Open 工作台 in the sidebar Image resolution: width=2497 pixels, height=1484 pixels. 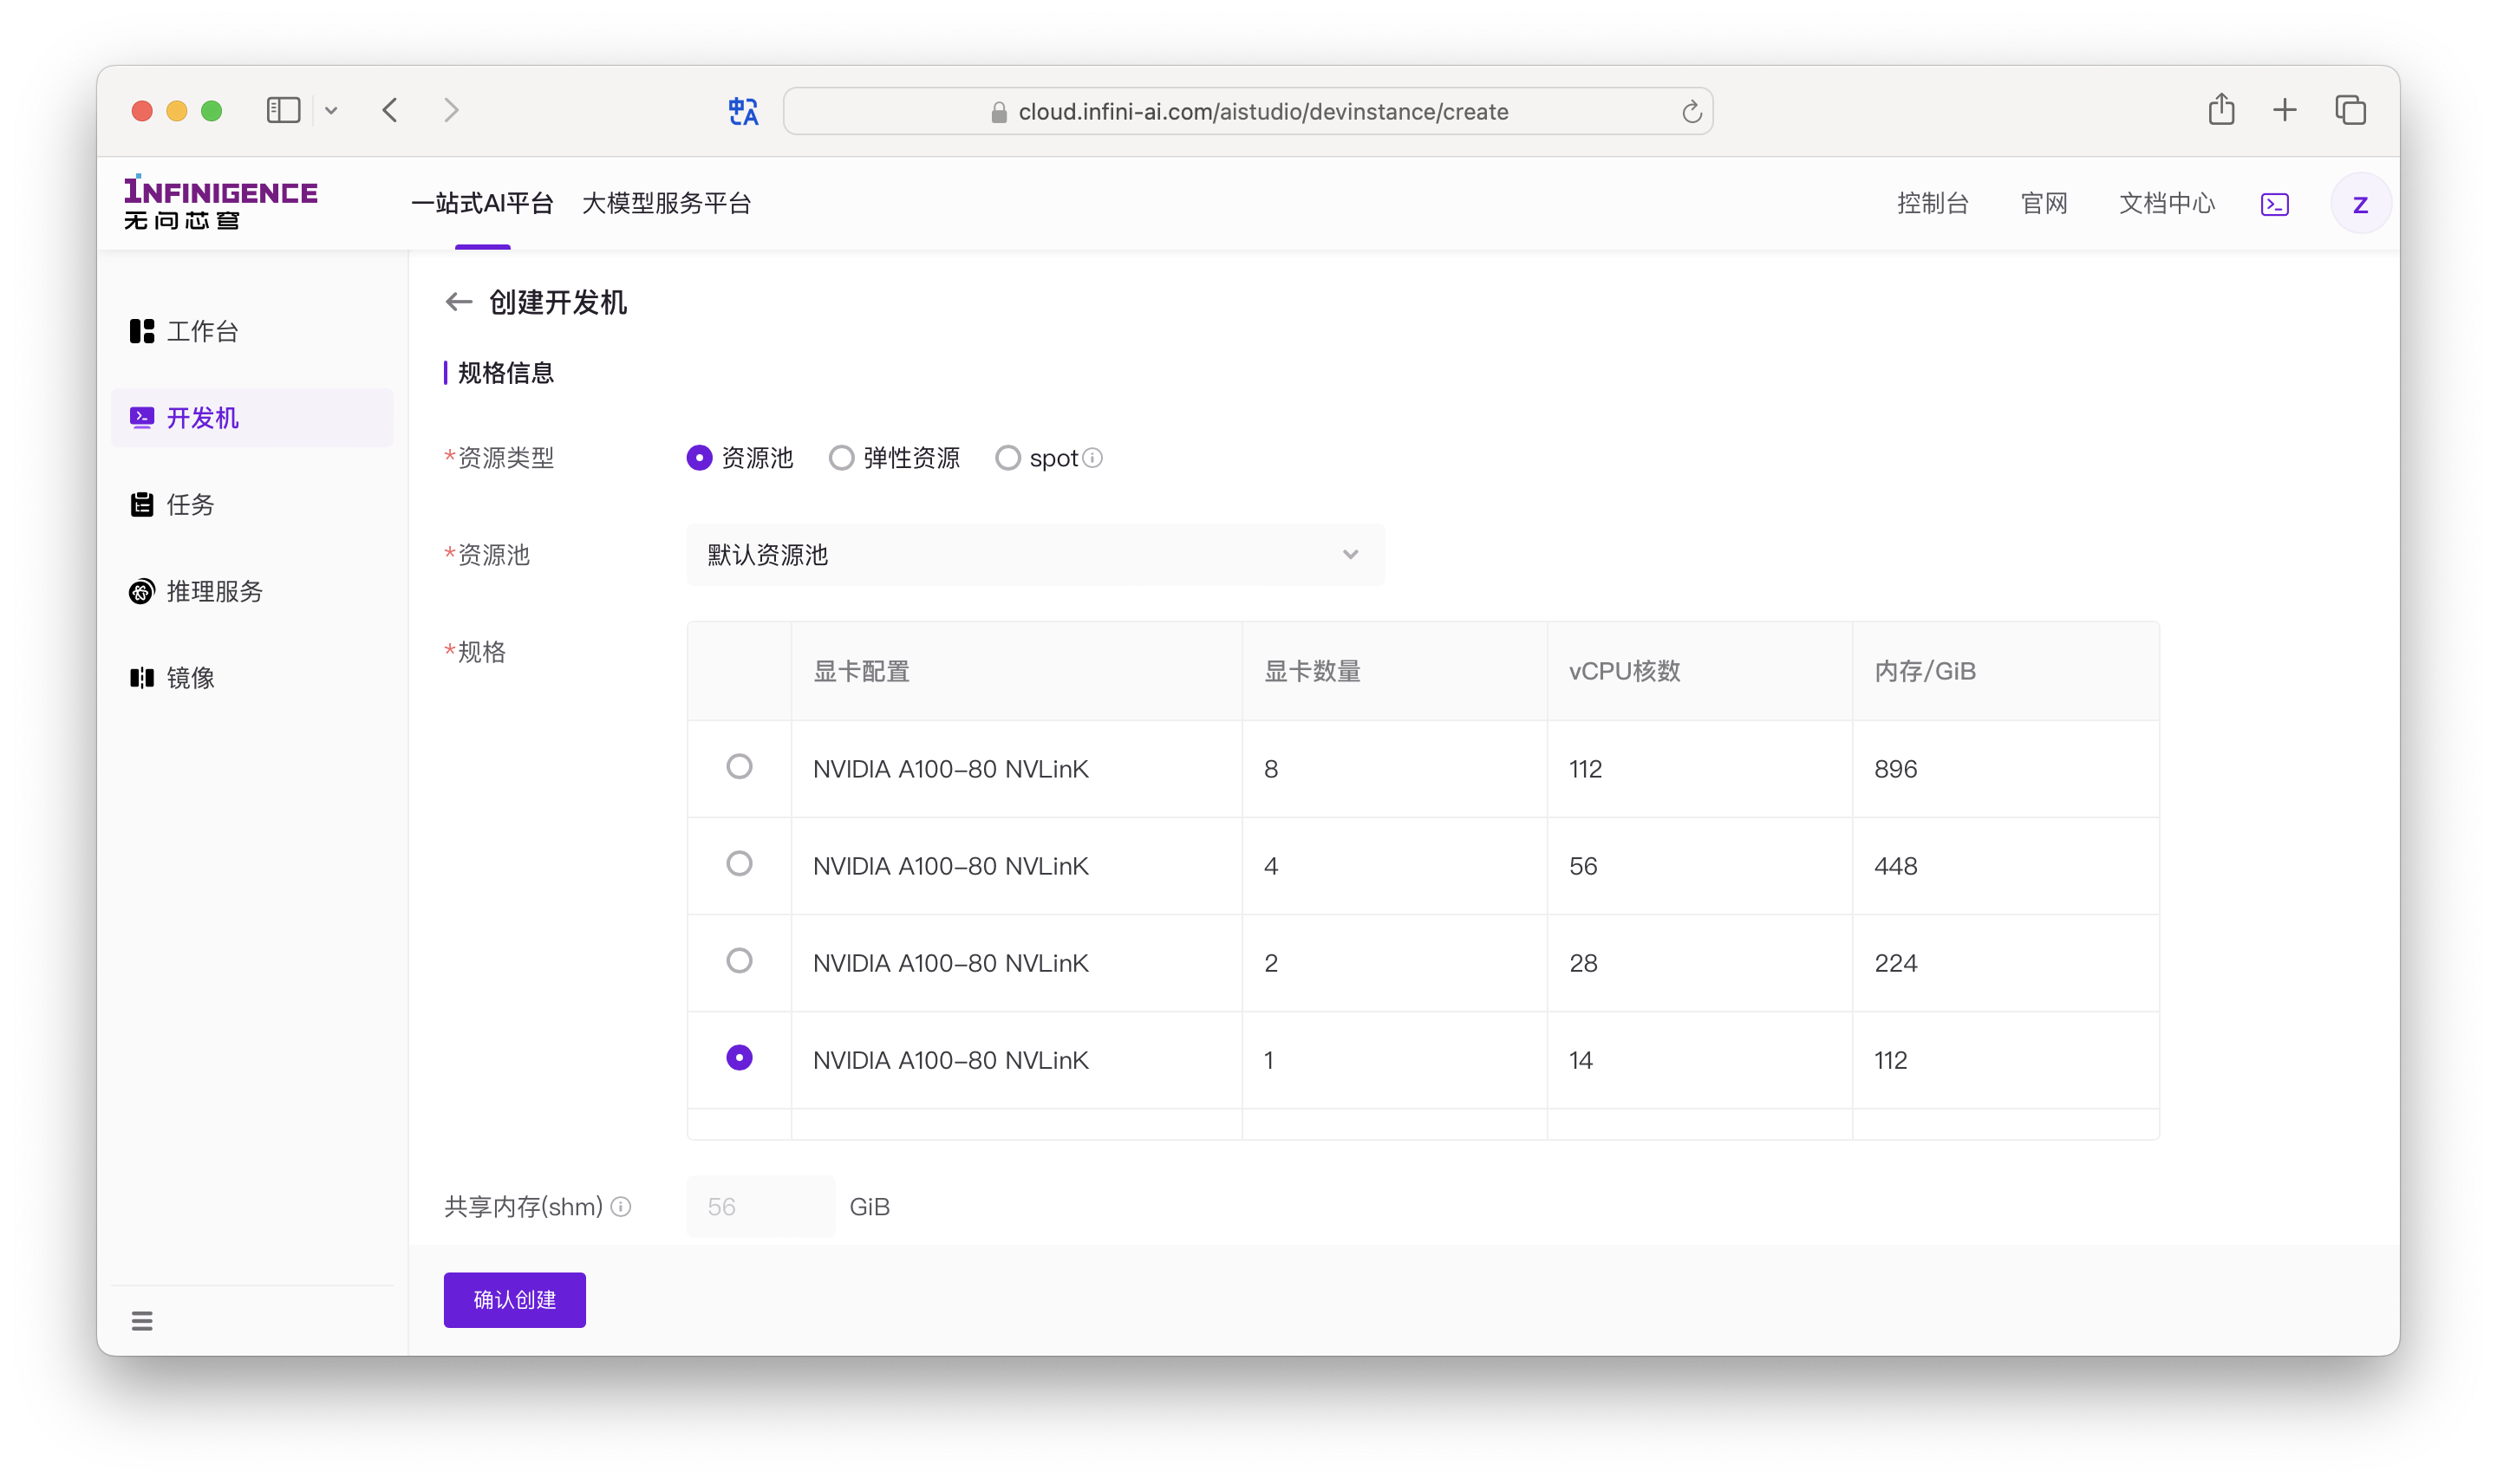(252, 331)
